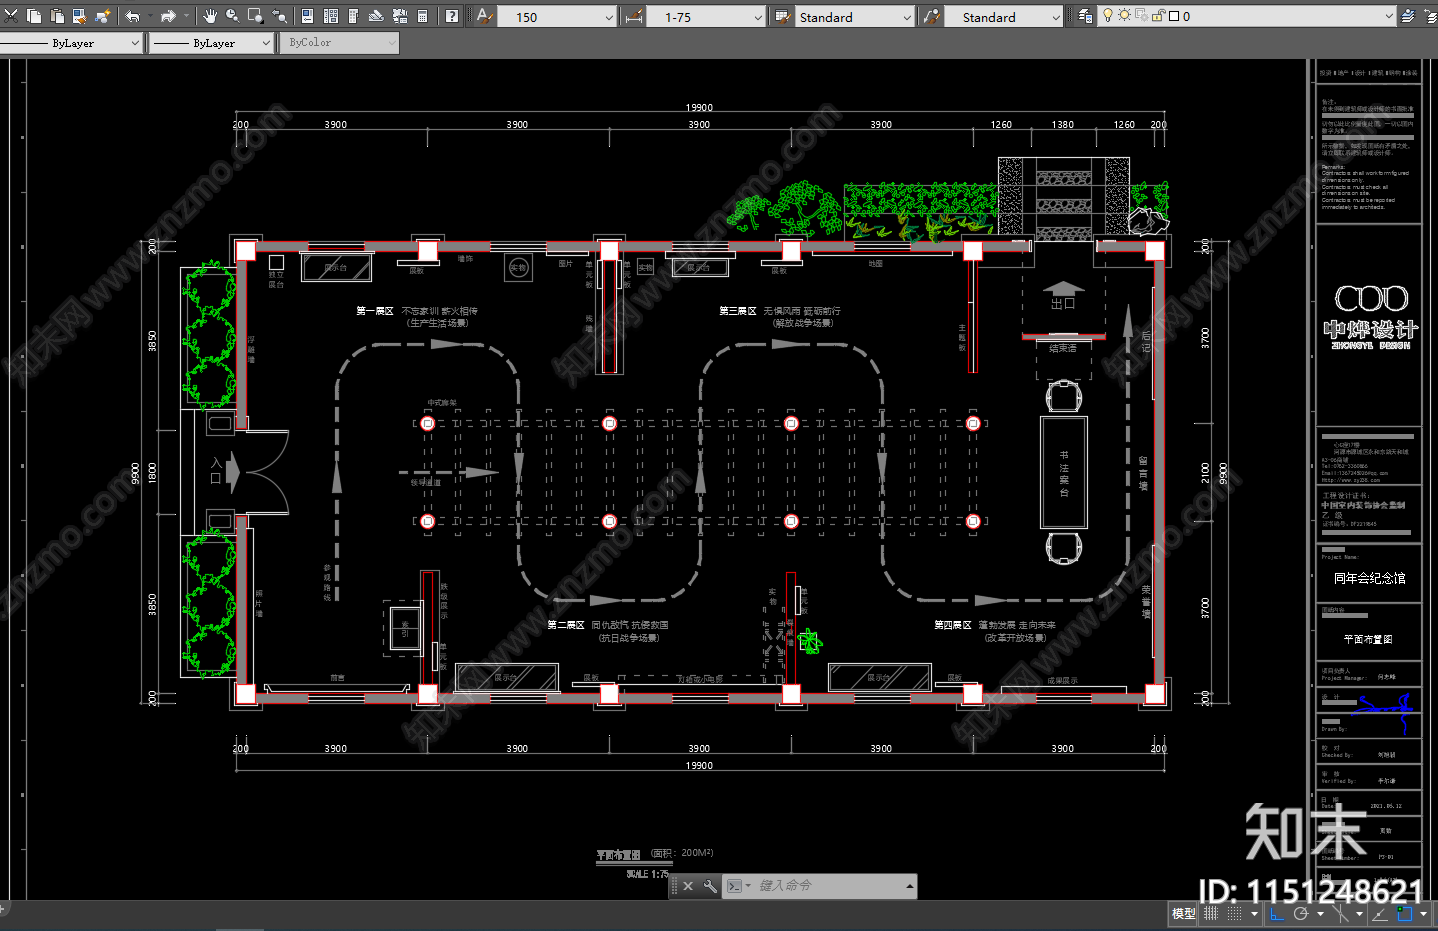Viewport: 1438px width, 931px height.
Task: Toggle grid display in status bar
Action: coord(1211,913)
